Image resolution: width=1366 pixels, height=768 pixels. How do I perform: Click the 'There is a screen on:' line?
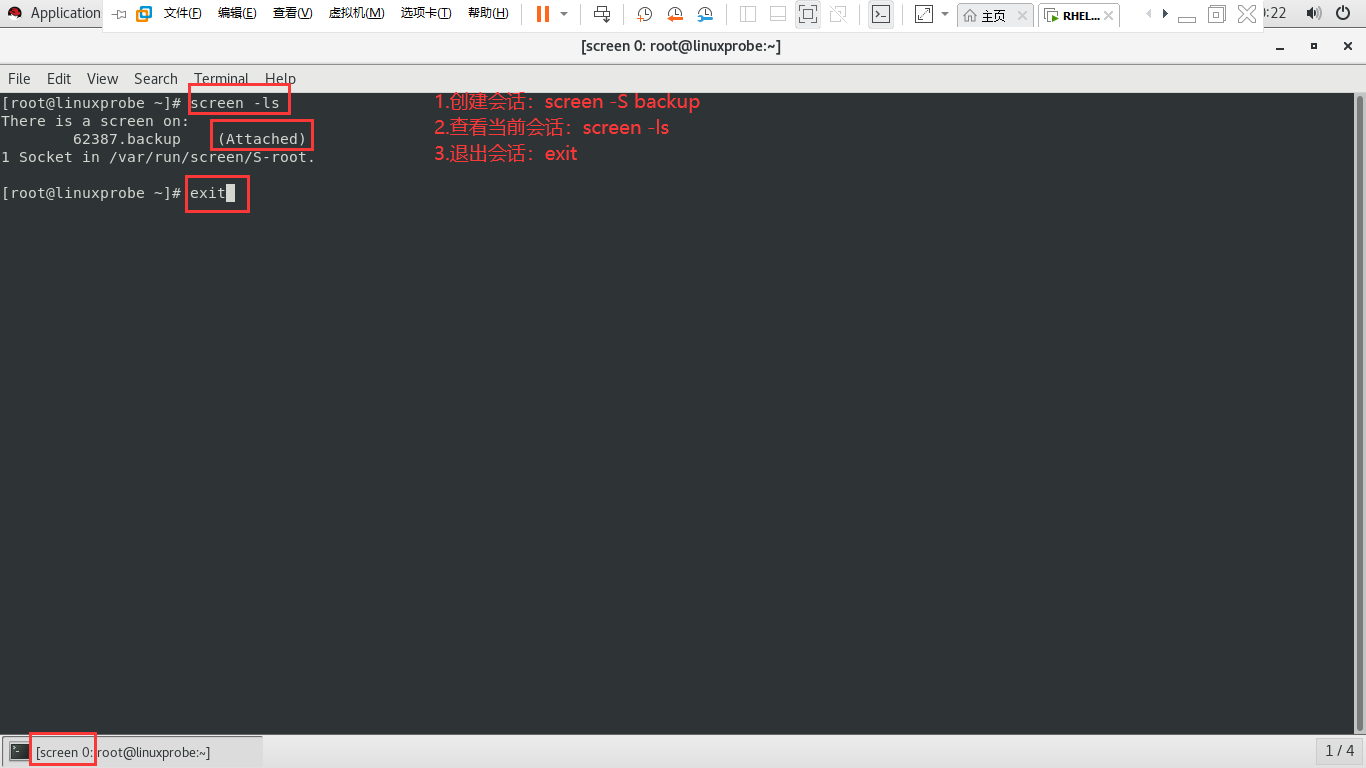95,121
